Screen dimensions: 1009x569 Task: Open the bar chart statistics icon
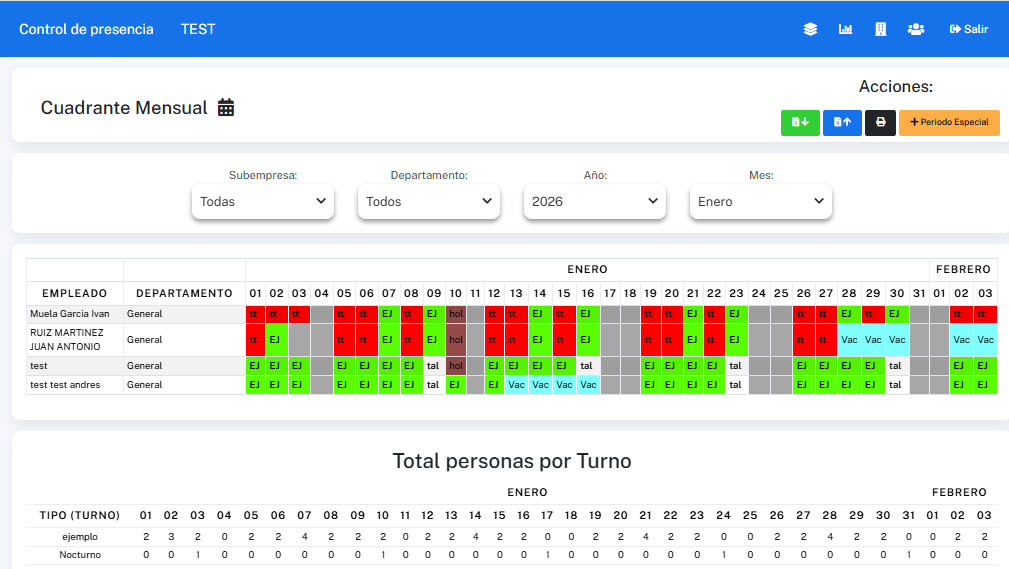point(845,29)
